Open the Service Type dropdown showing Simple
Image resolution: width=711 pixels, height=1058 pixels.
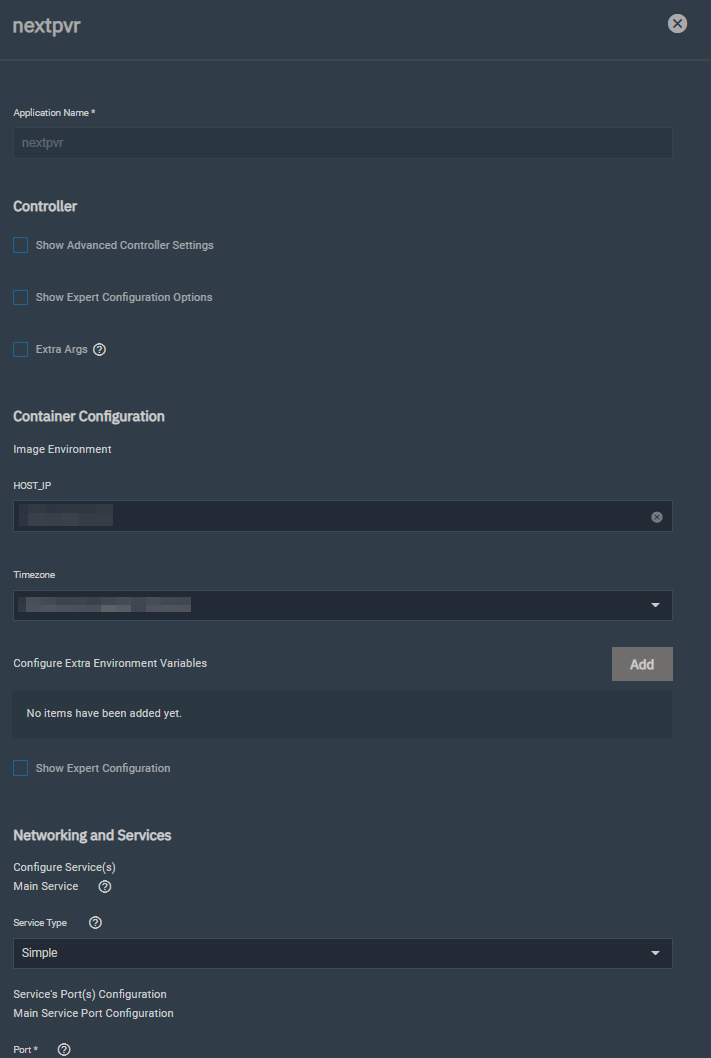tap(343, 953)
